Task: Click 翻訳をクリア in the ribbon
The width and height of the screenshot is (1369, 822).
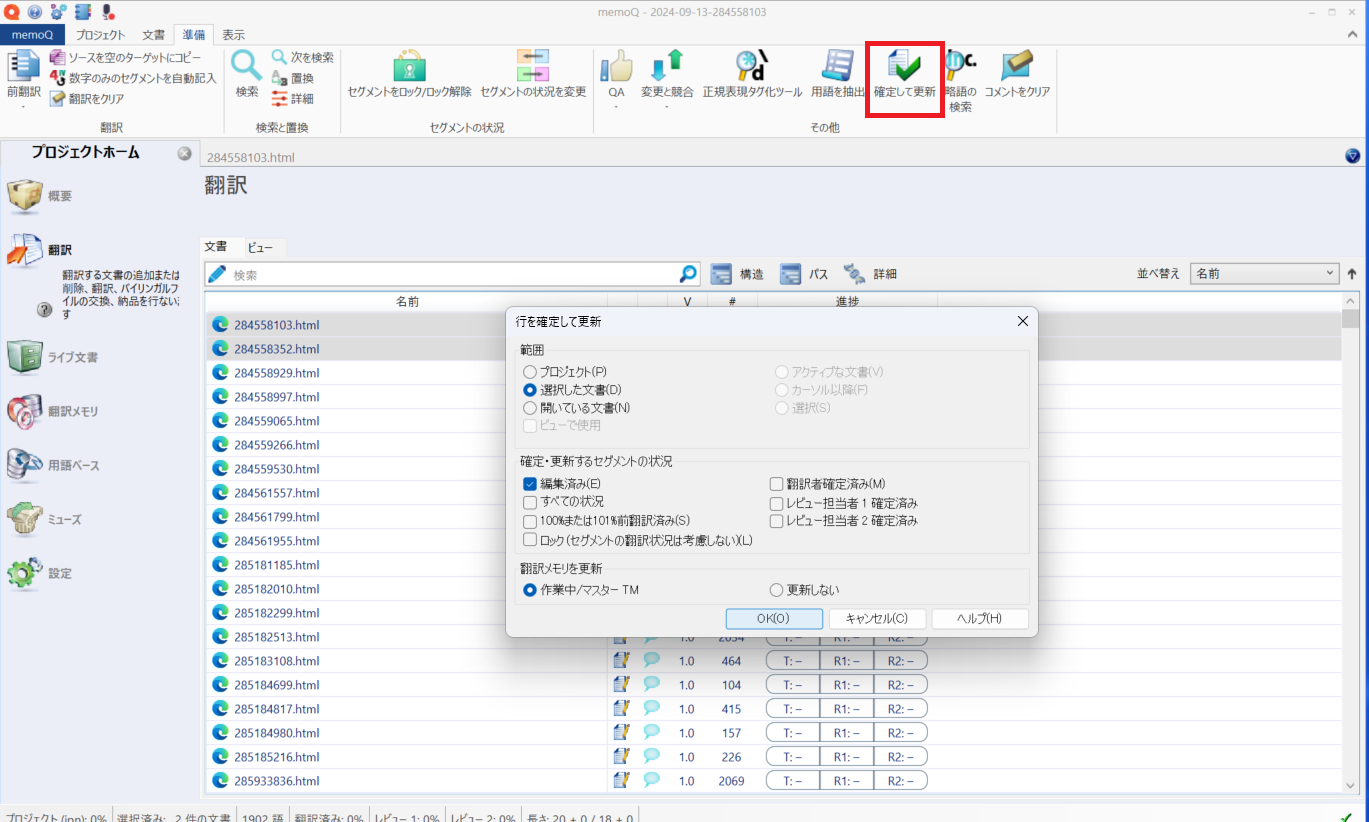Action: [87, 98]
